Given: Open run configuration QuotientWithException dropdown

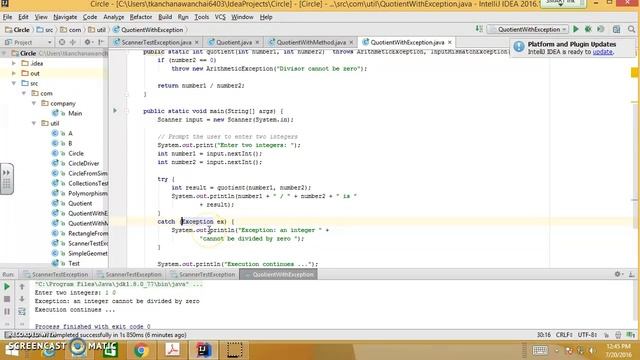Looking at the screenshot, I should point(528,29).
